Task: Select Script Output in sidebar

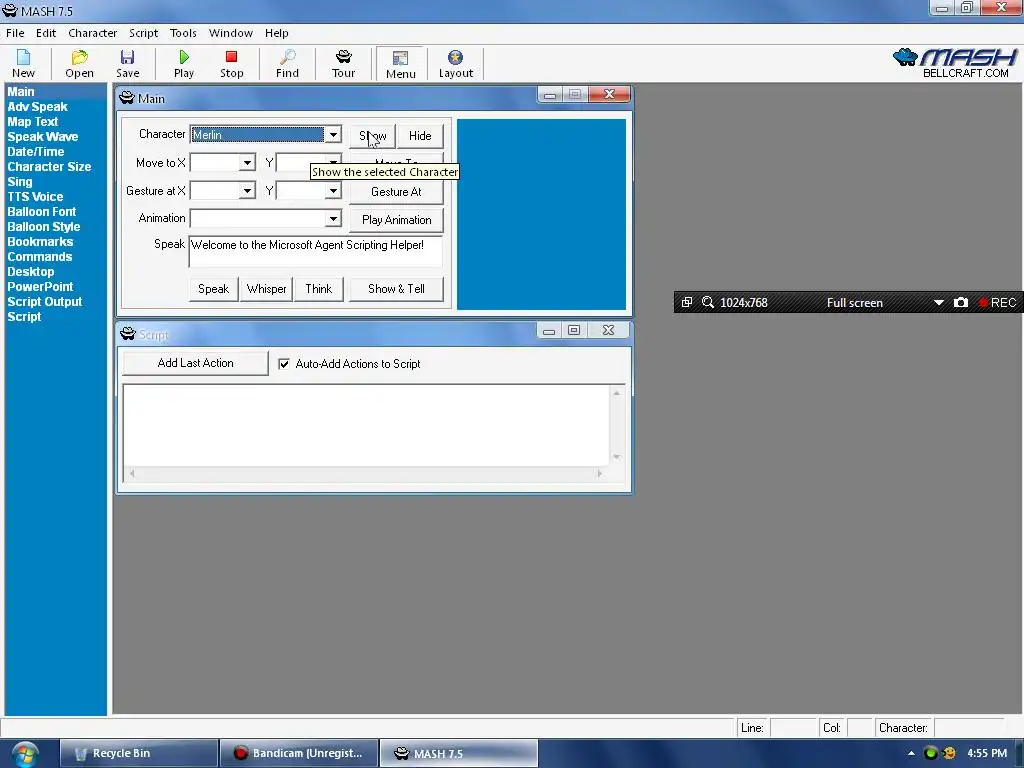Action: [44, 302]
